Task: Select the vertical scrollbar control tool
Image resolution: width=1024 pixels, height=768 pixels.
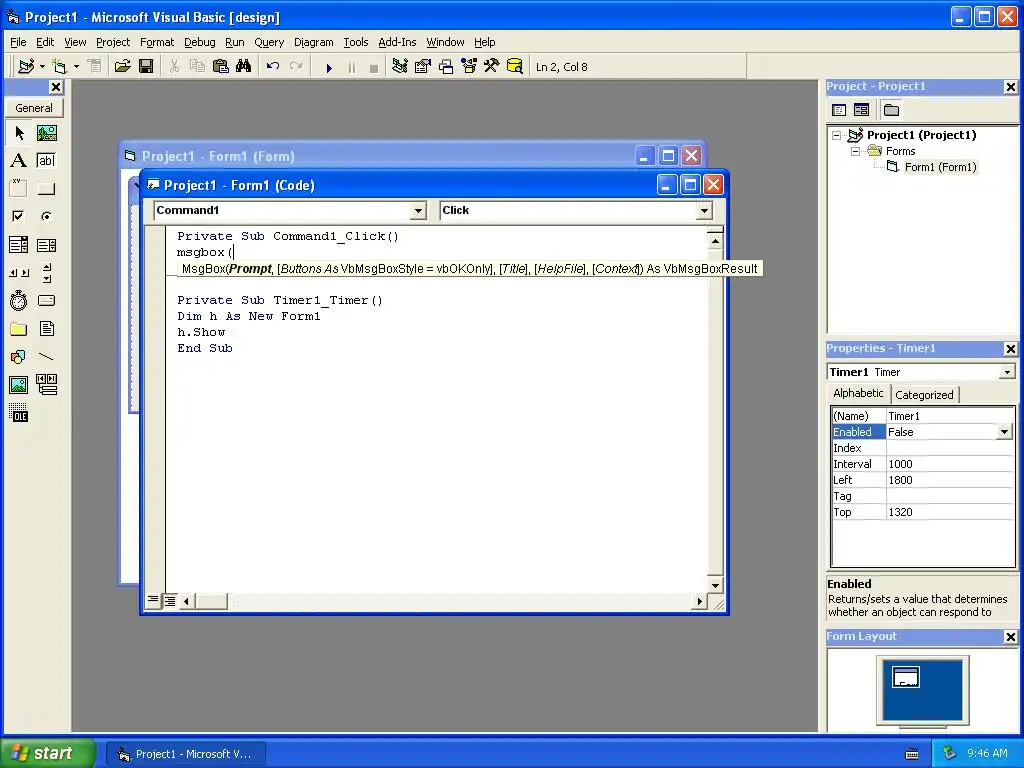Action: [46, 273]
